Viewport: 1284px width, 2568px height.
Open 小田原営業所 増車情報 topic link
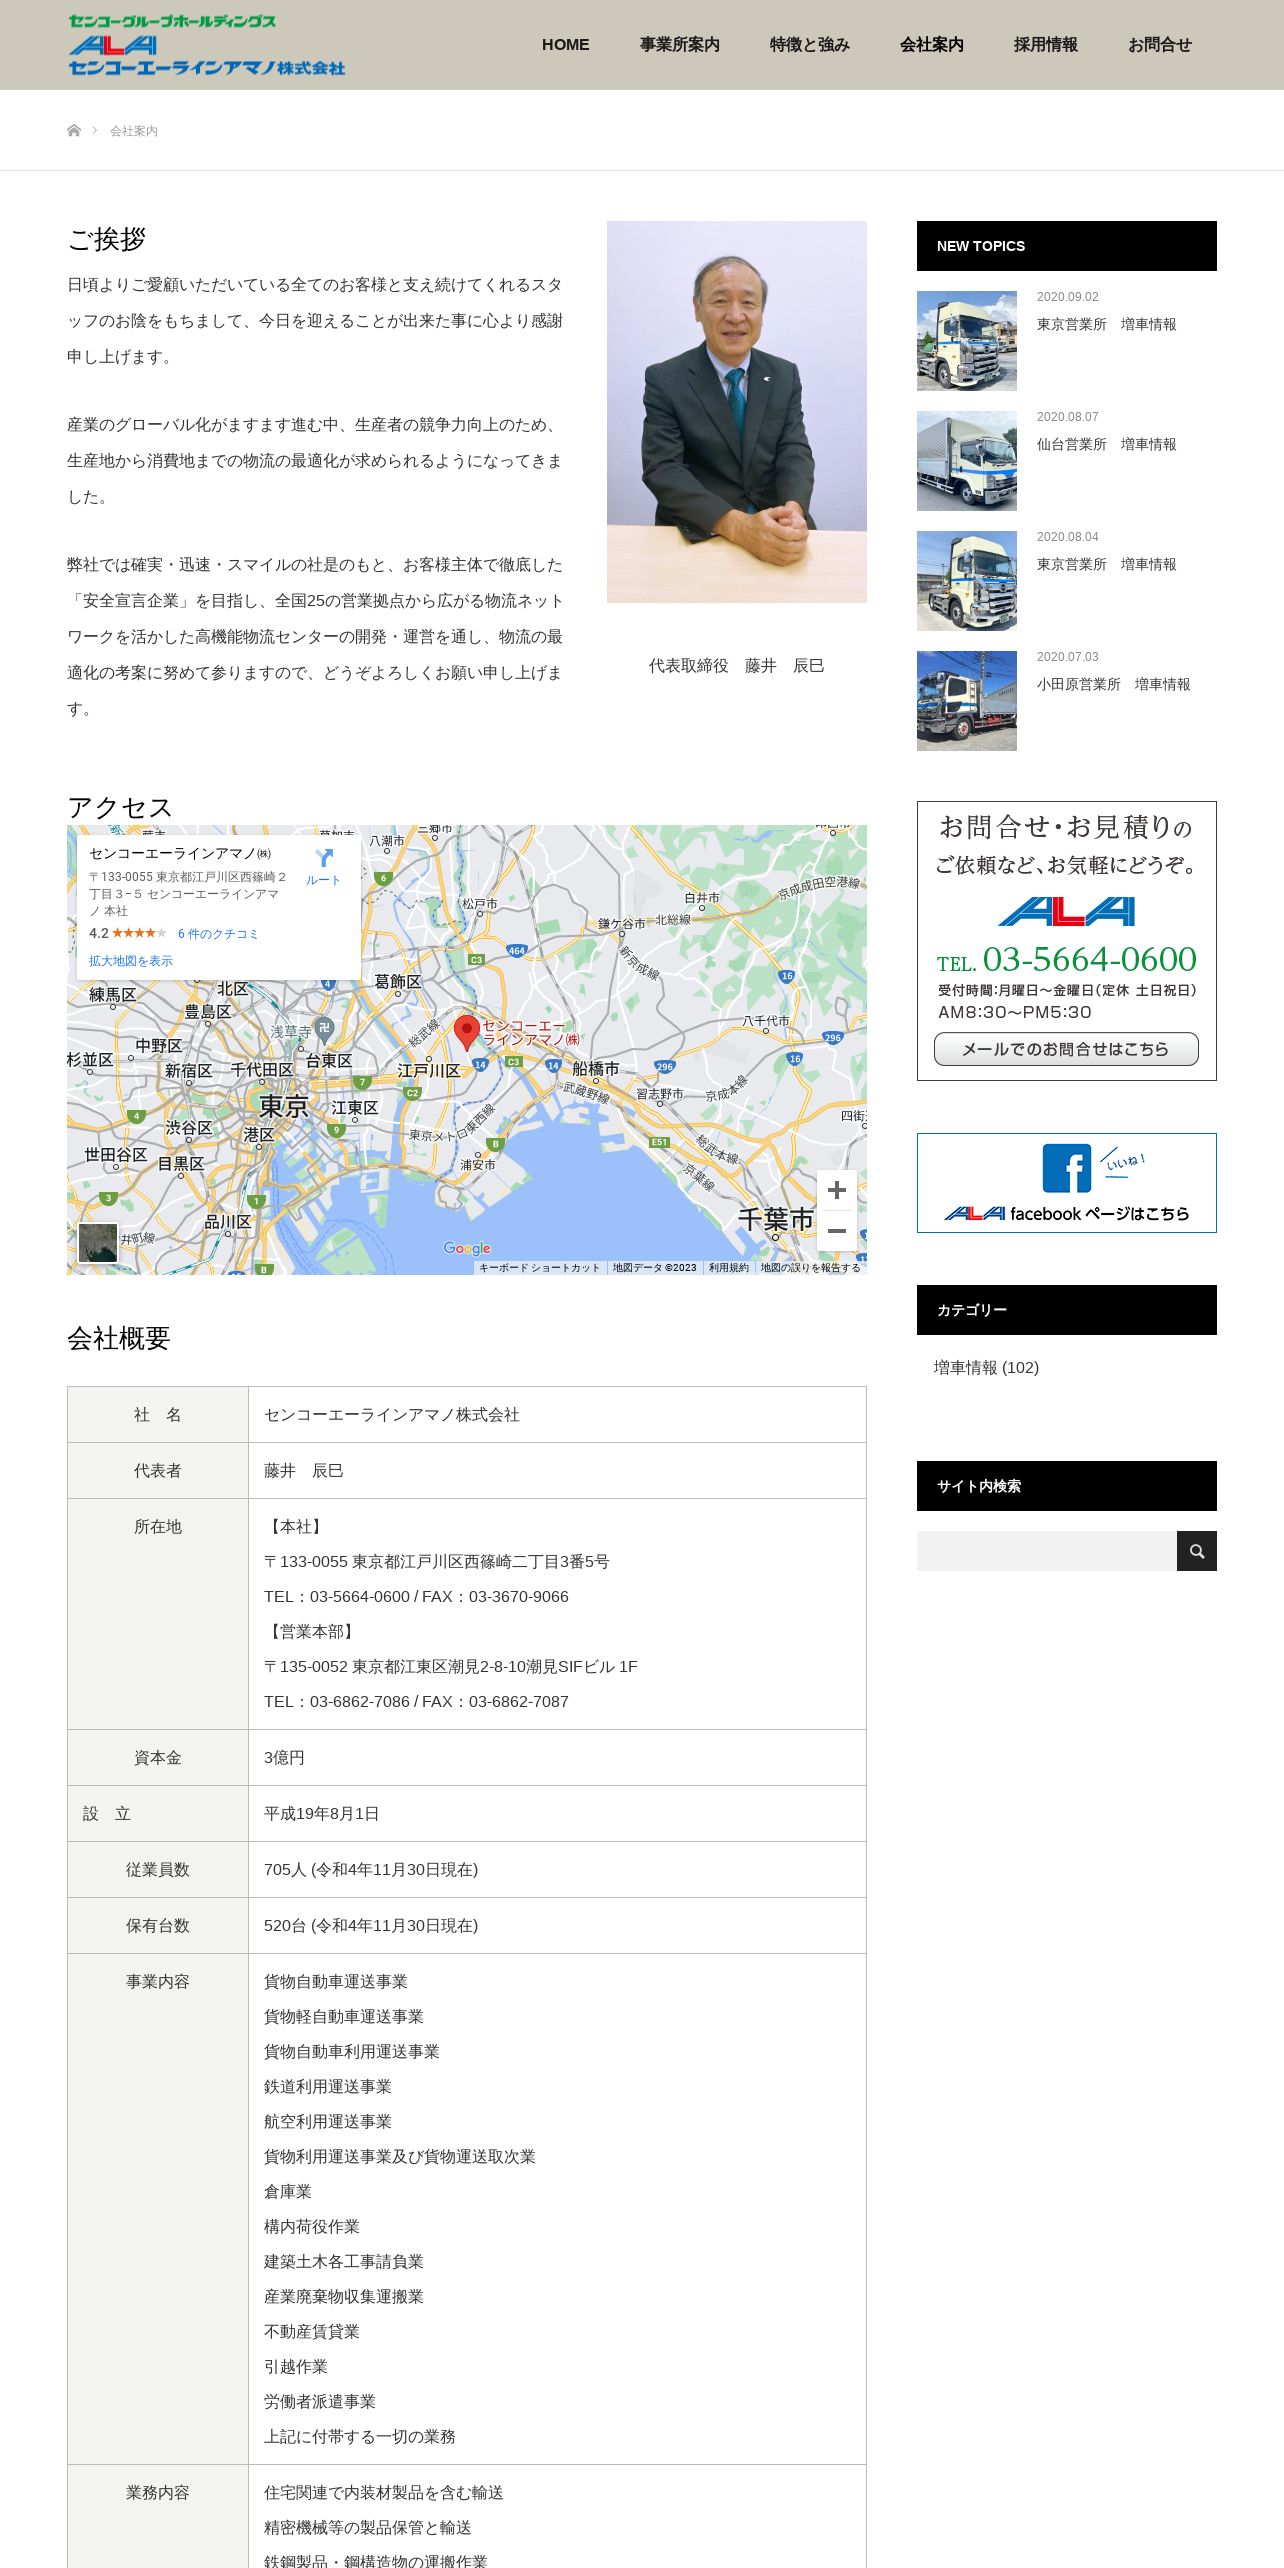tap(1113, 685)
